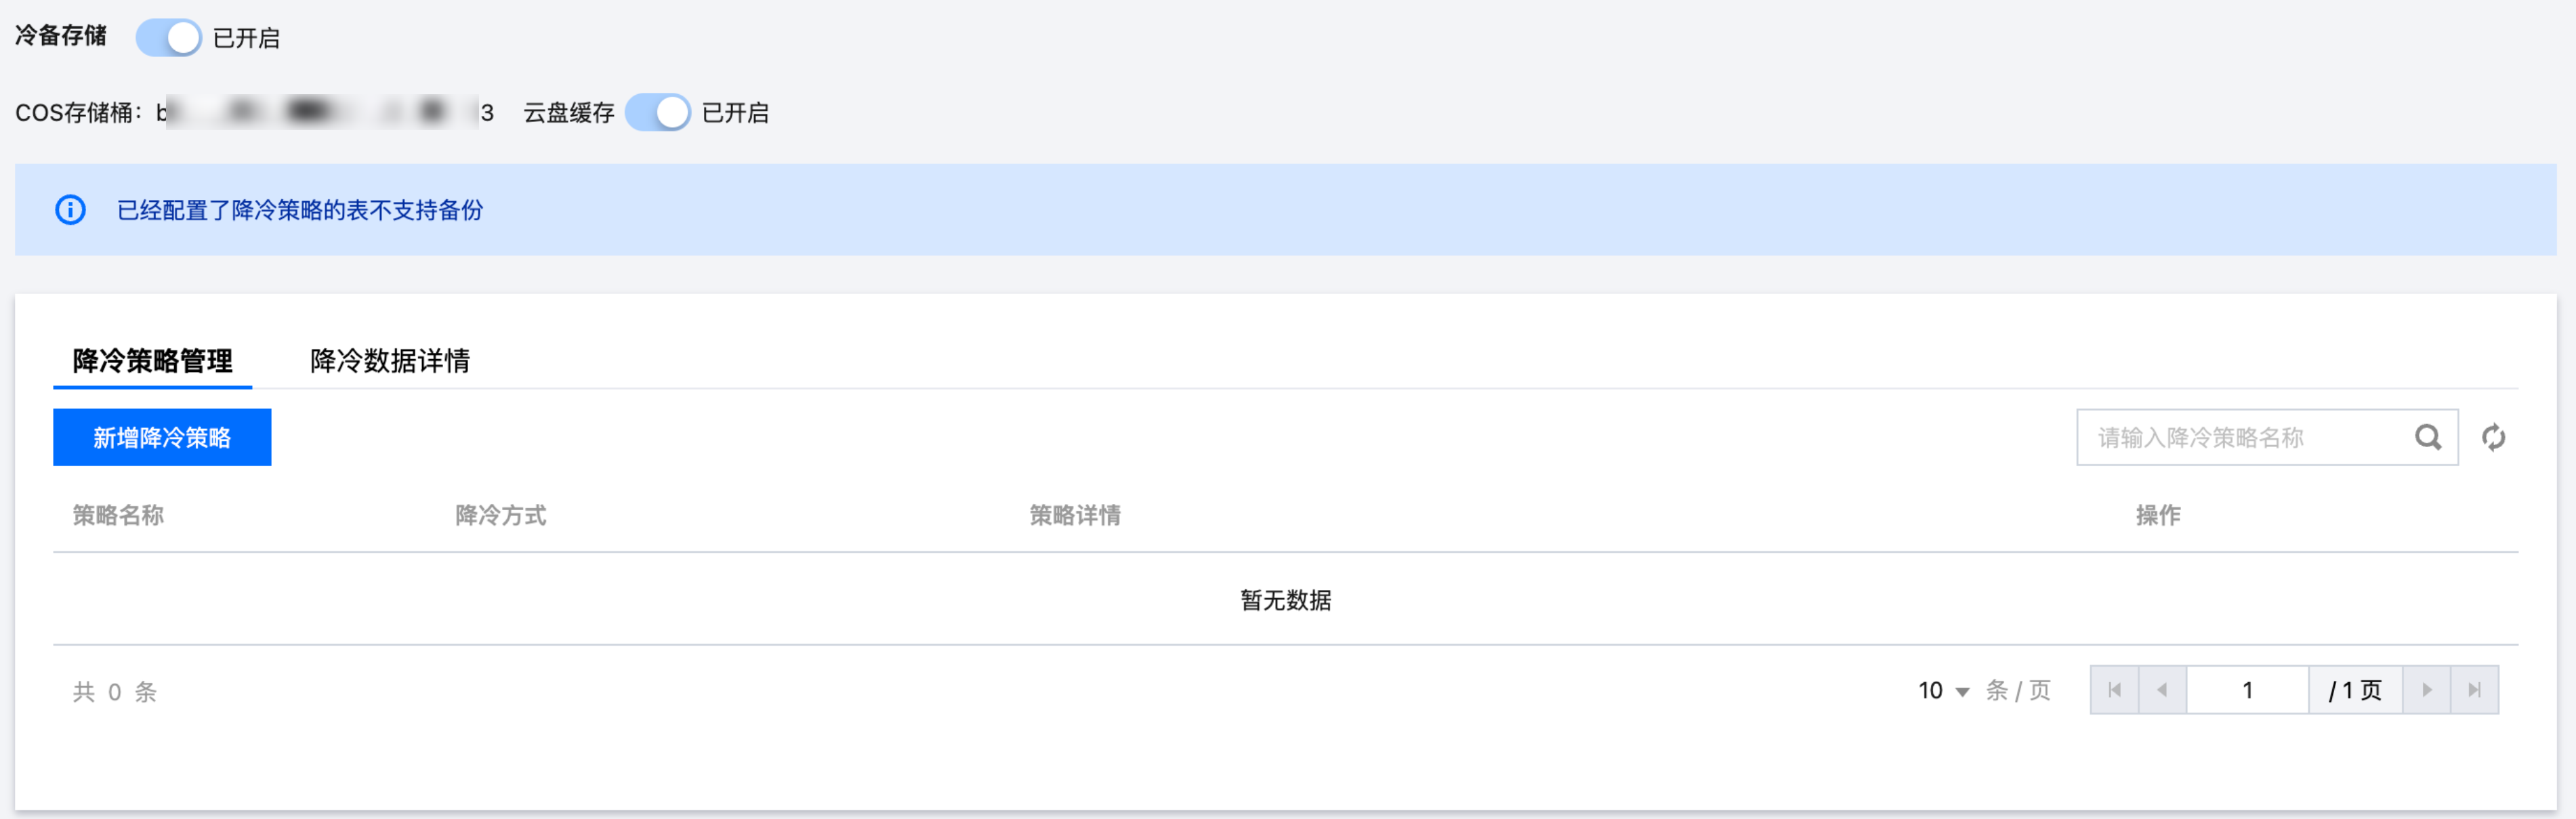Click the page number input box
2576x819 pixels.
2247,690
